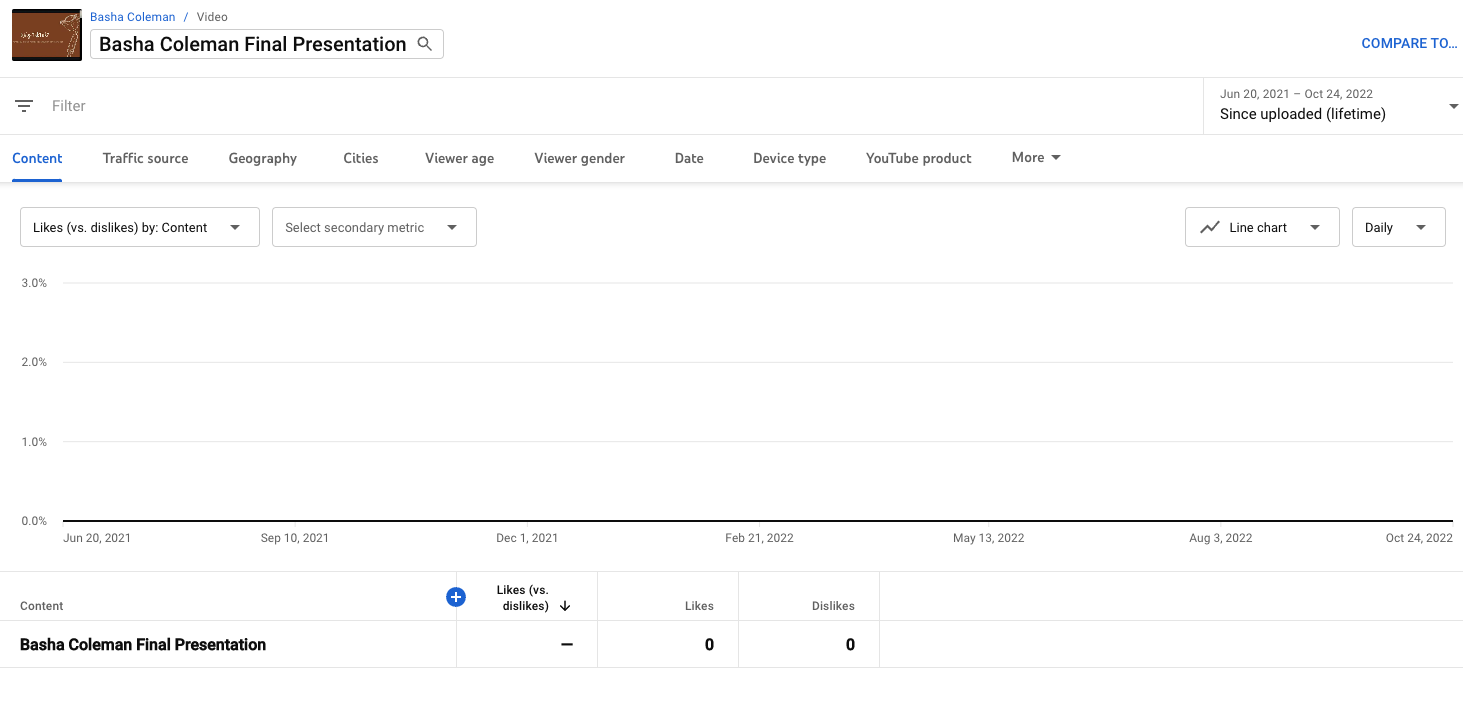
Task: Switch to the Viewer gender tab
Action: coord(579,157)
